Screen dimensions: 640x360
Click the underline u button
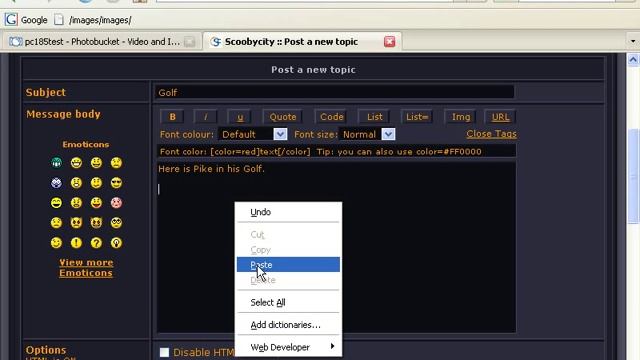(x=240, y=117)
